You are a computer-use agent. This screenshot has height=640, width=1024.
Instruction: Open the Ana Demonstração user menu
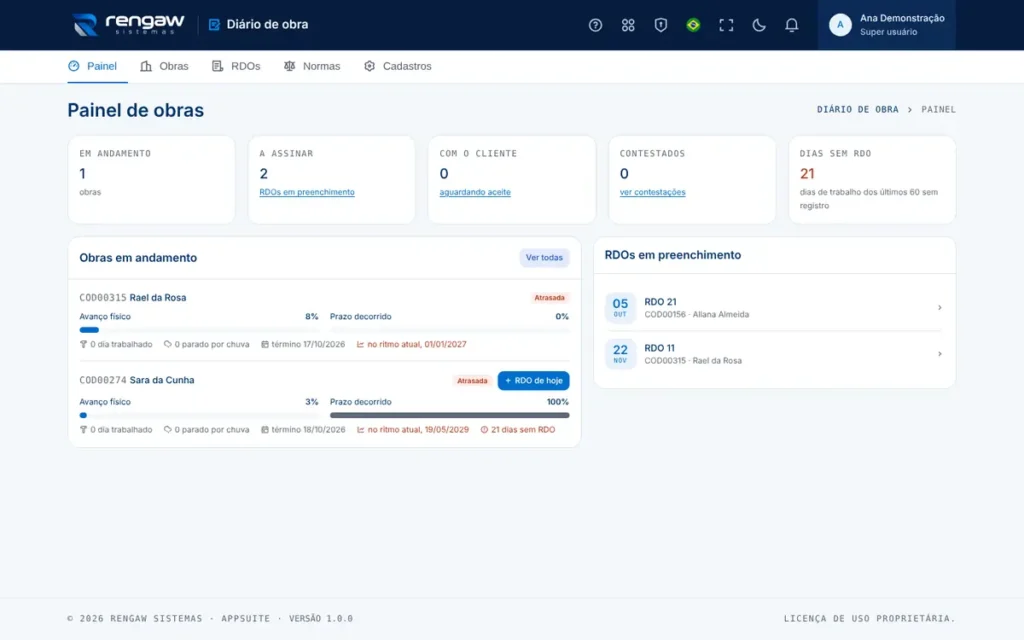[886, 25]
